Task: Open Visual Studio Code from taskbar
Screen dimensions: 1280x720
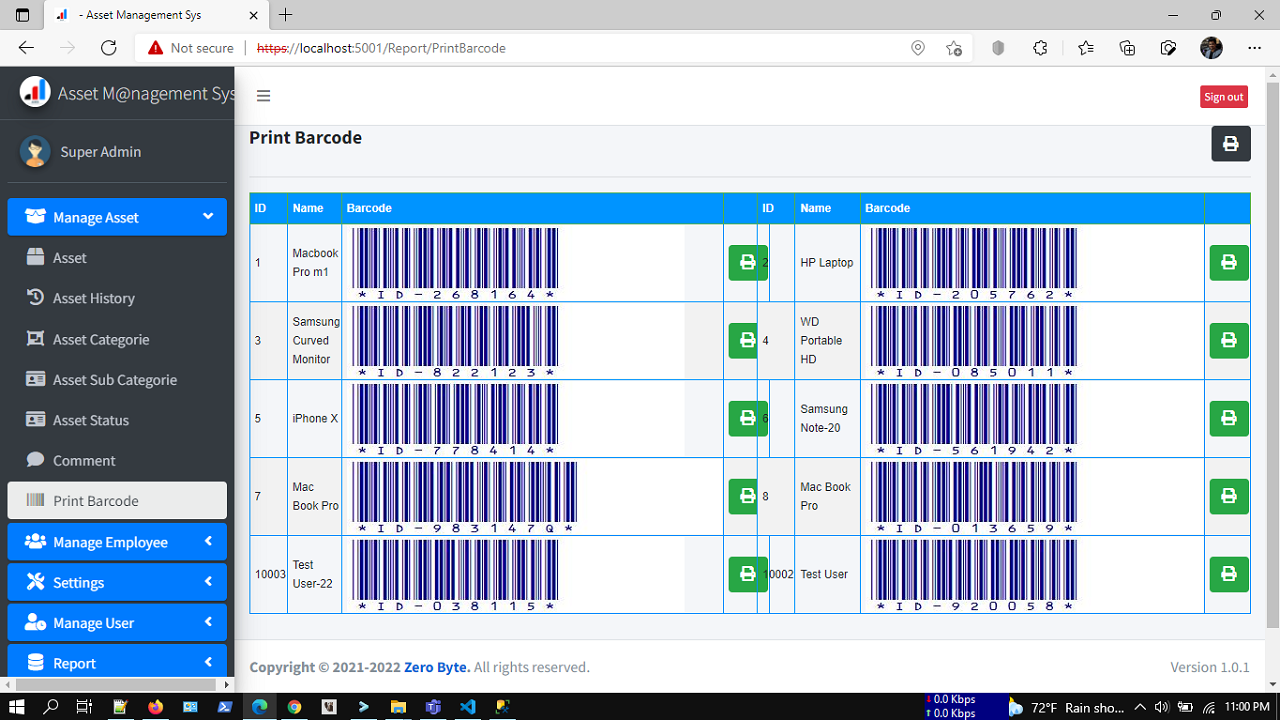Action: pyautogui.click(x=467, y=707)
